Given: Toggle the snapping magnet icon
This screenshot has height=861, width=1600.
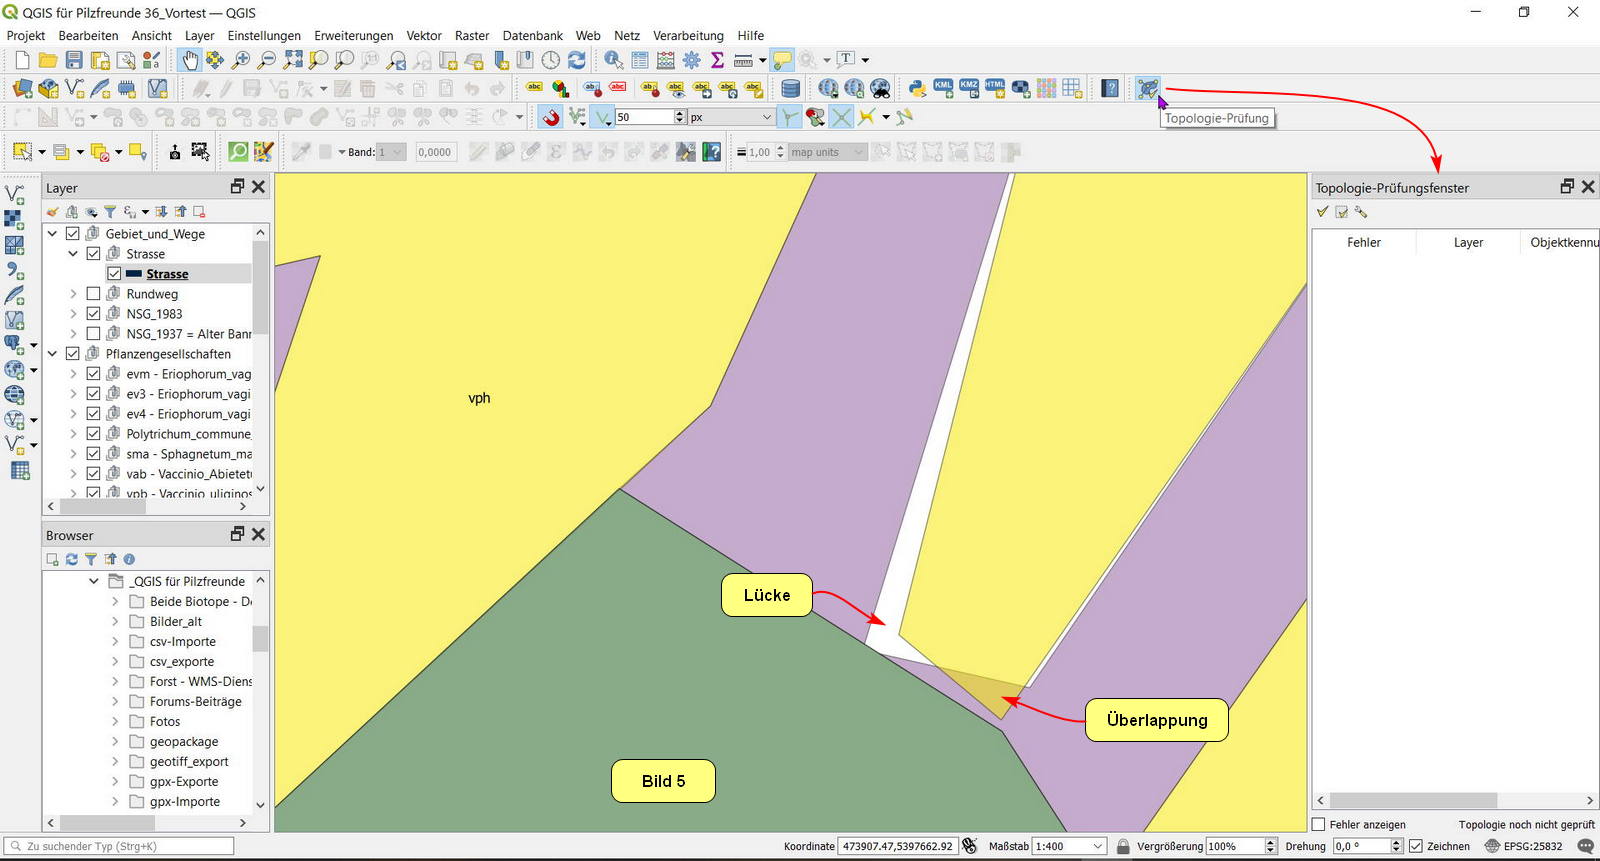Looking at the screenshot, I should [x=551, y=117].
